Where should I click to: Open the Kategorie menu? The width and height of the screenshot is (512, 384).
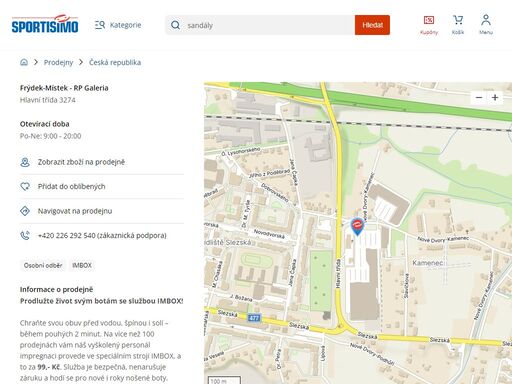(x=118, y=25)
